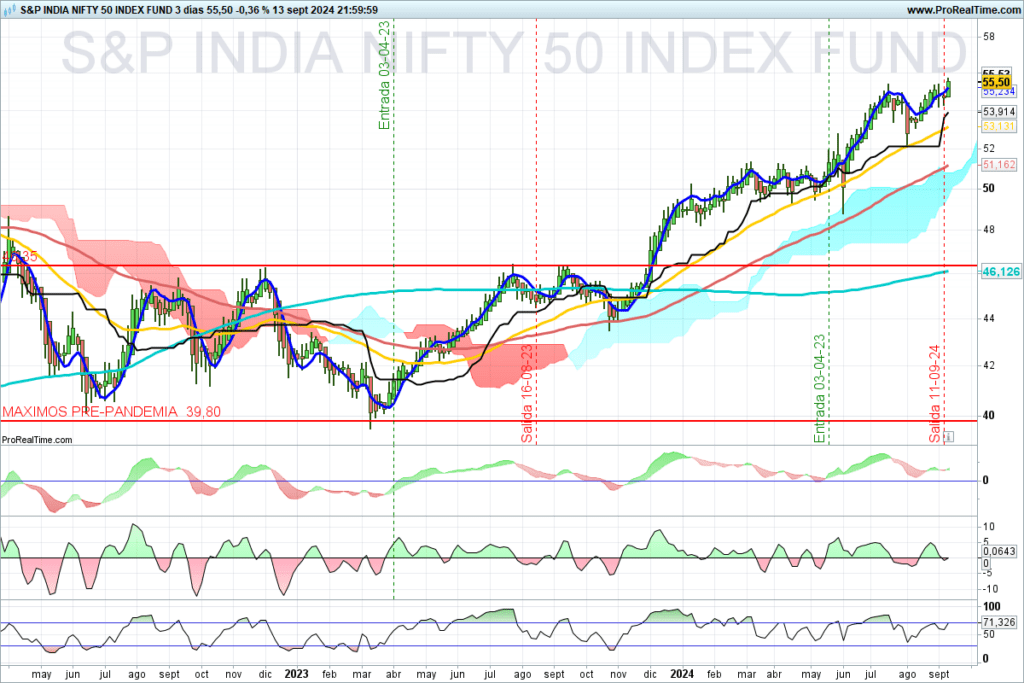Select the yellow 53,131 moving average label
This screenshot has height=683, width=1024.
(x=999, y=126)
